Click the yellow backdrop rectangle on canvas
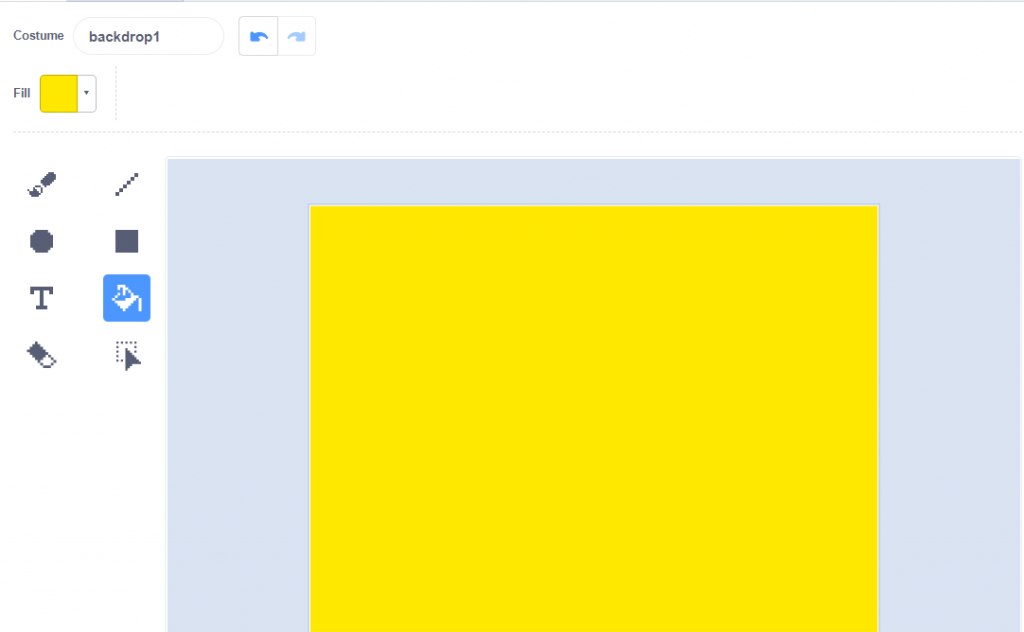Screen dimensions: 1024x632 [x=593, y=420]
